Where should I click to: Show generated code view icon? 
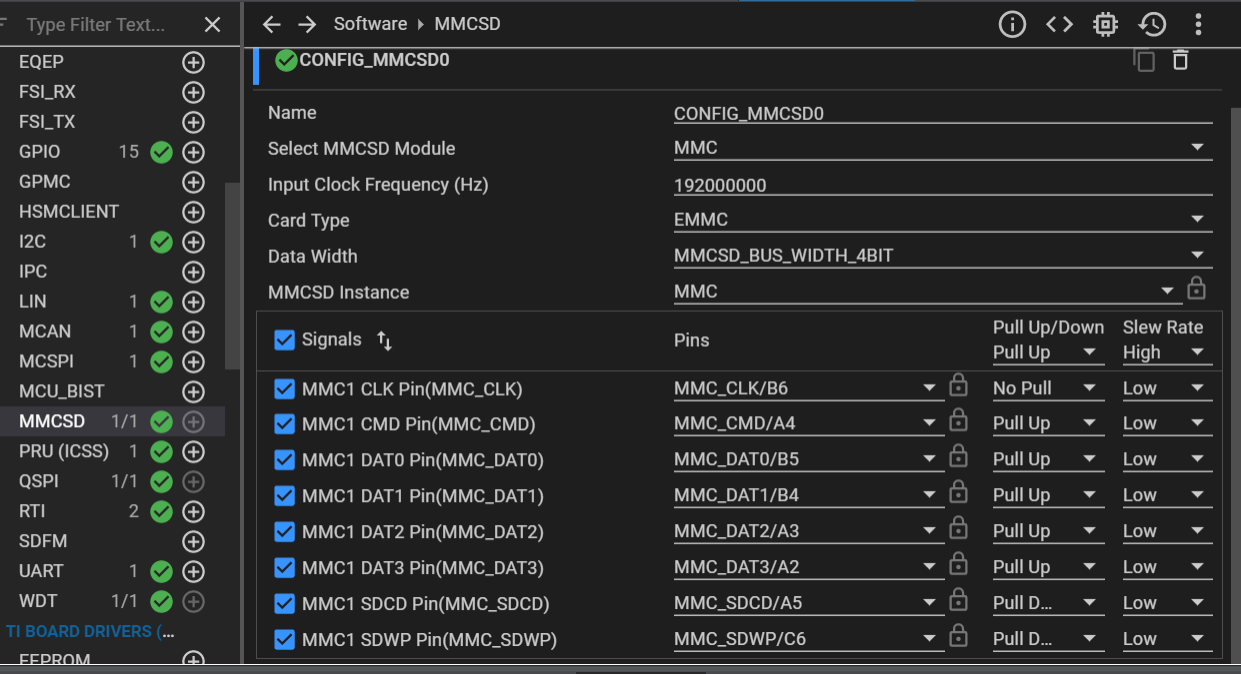point(1059,24)
